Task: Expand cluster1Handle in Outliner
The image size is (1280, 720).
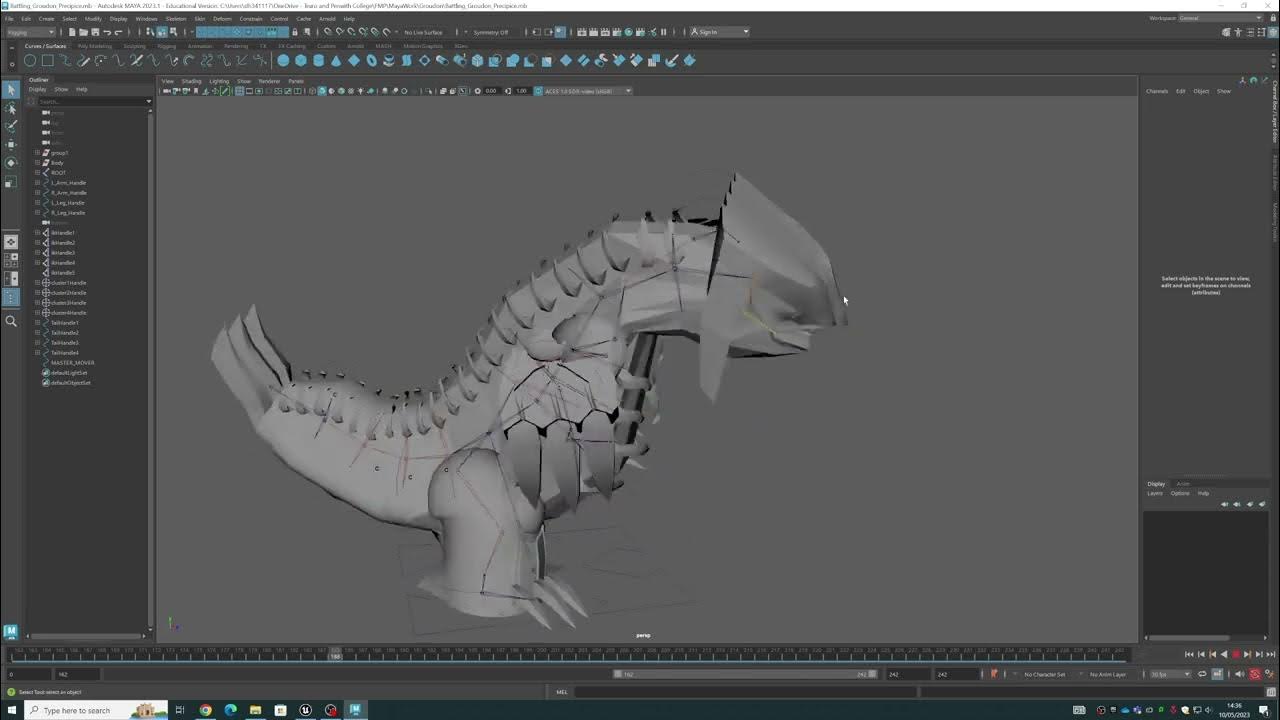Action: 37,283
